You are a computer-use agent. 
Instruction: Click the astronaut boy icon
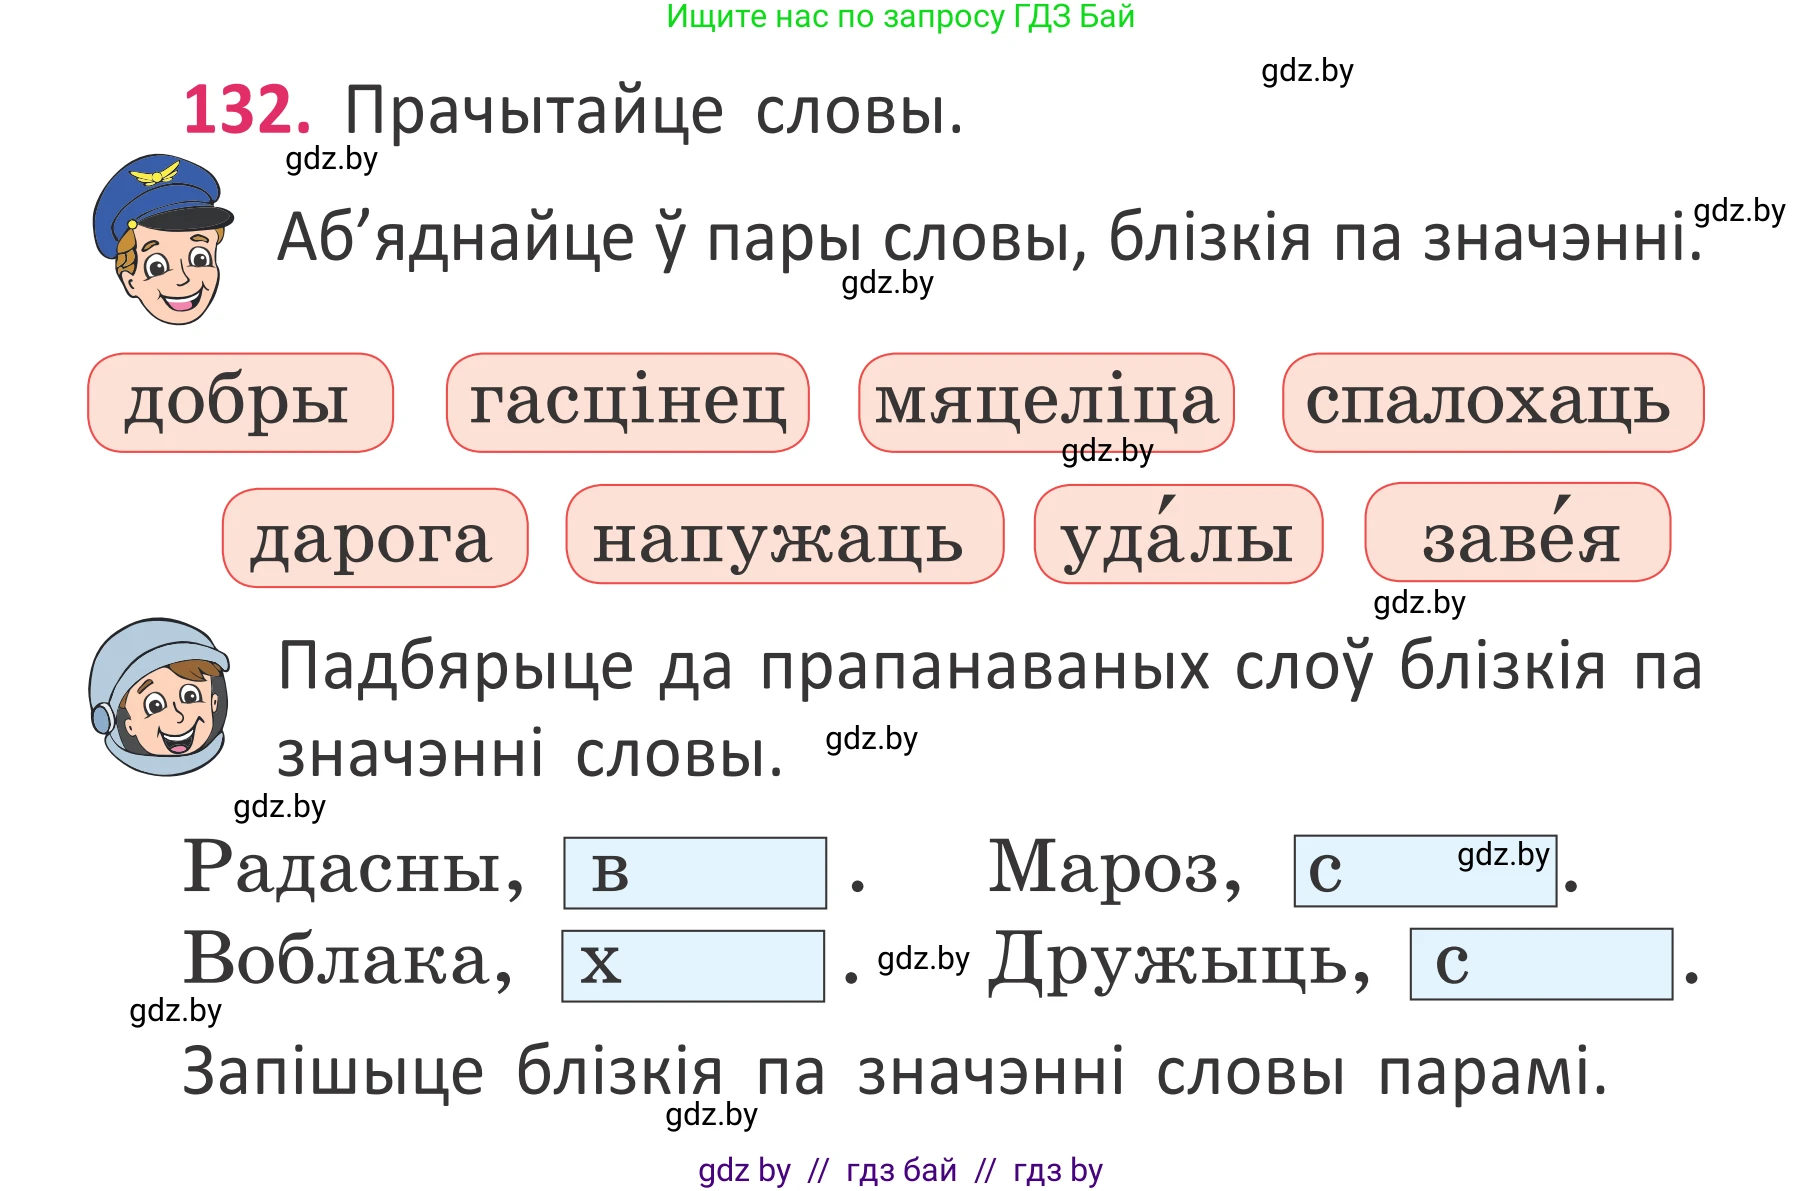[159, 697]
